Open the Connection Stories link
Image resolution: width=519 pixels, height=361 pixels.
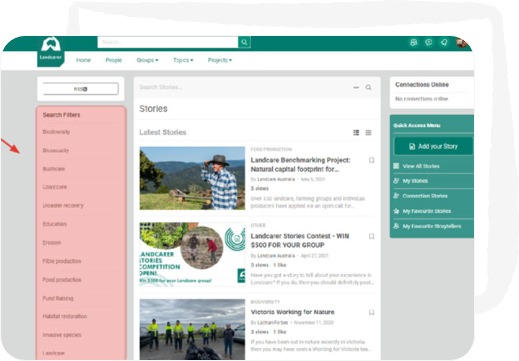coord(425,196)
